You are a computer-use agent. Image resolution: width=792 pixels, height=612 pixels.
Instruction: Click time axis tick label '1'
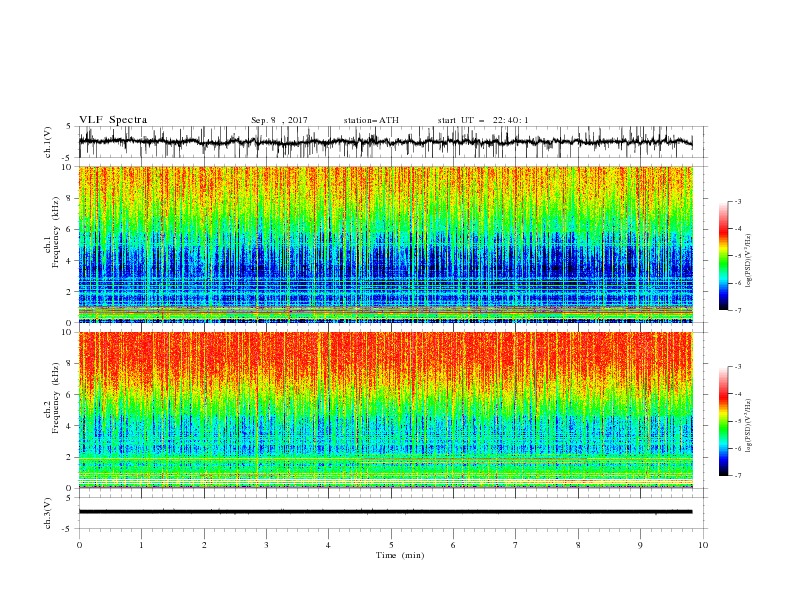141,545
